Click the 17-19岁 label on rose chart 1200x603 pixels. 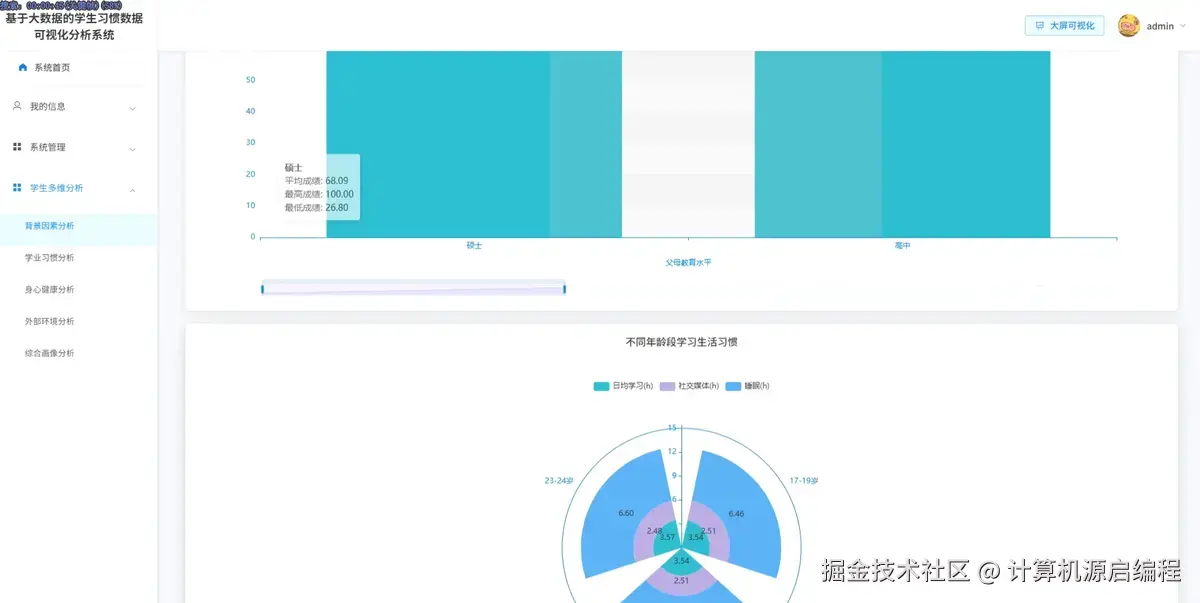pos(803,481)
